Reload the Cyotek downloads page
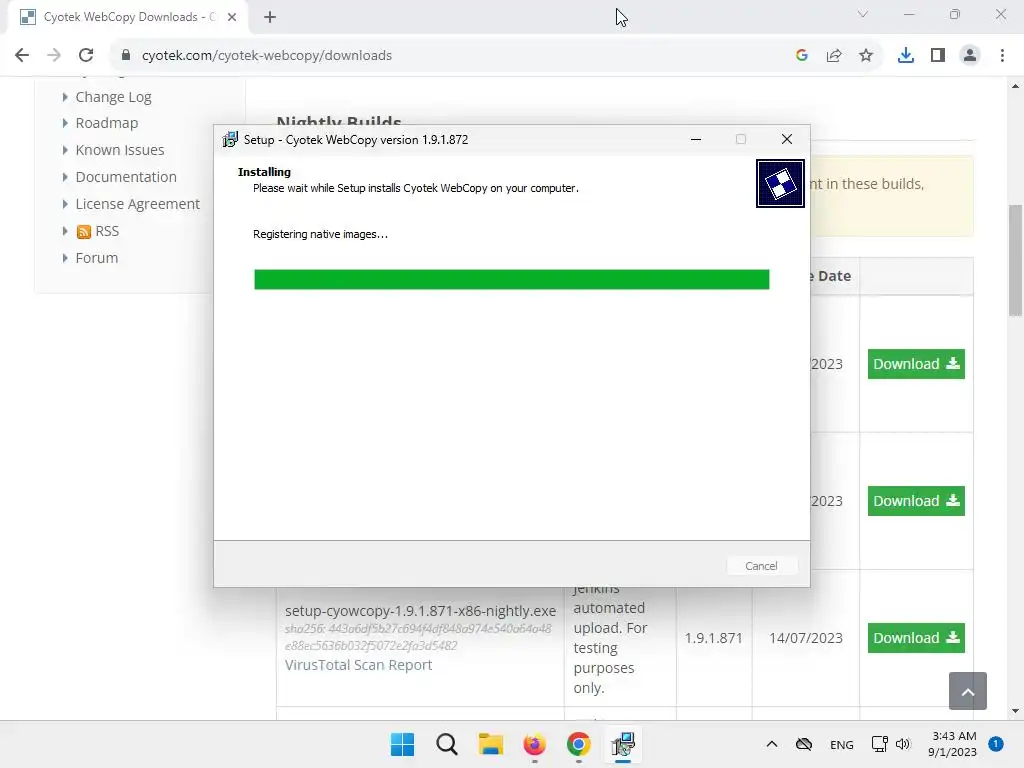Screen dimensions: 1024x768 (x=86, y=55)
